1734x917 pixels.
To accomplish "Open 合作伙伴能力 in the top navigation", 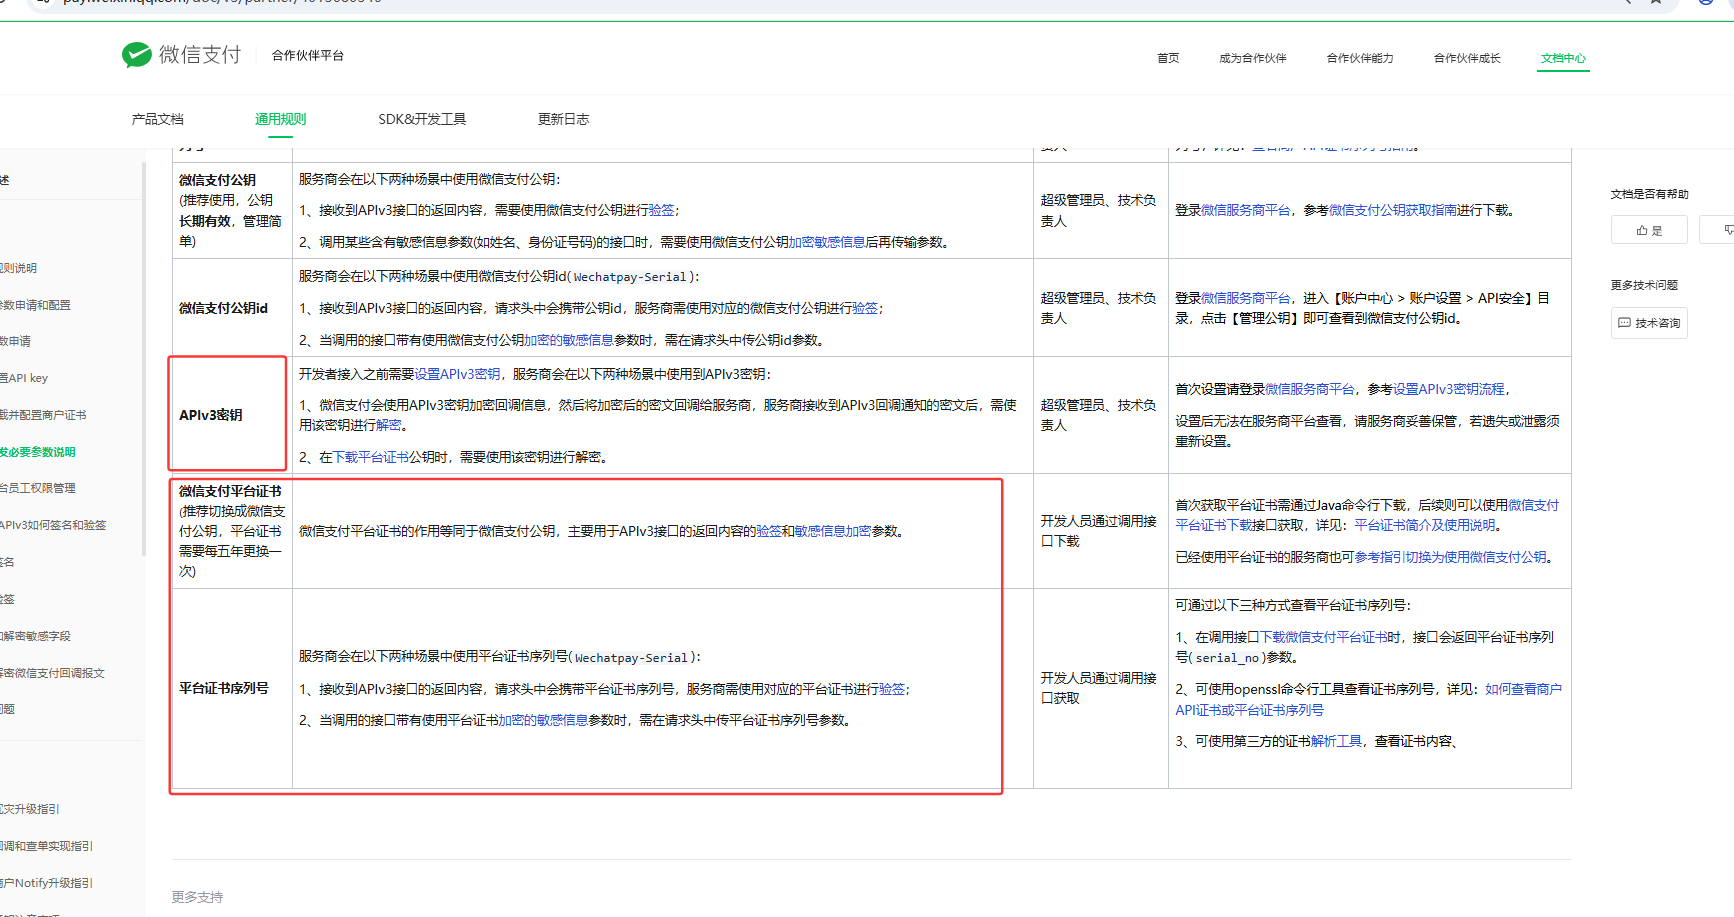I will tap(1360, 58).
